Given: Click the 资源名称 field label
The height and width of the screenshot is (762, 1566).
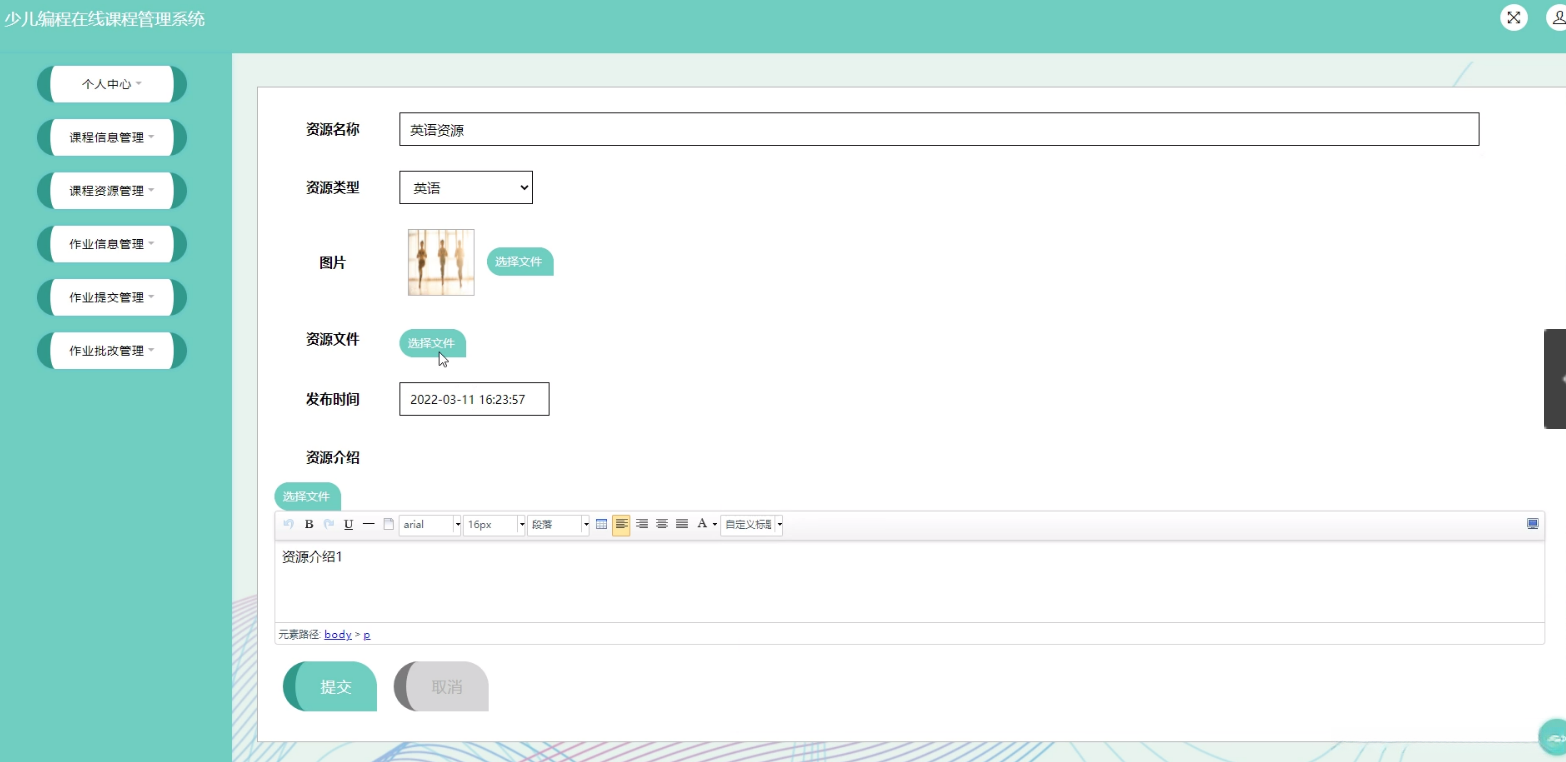Looking at the screenshot, I should click(x=333, y=129).
